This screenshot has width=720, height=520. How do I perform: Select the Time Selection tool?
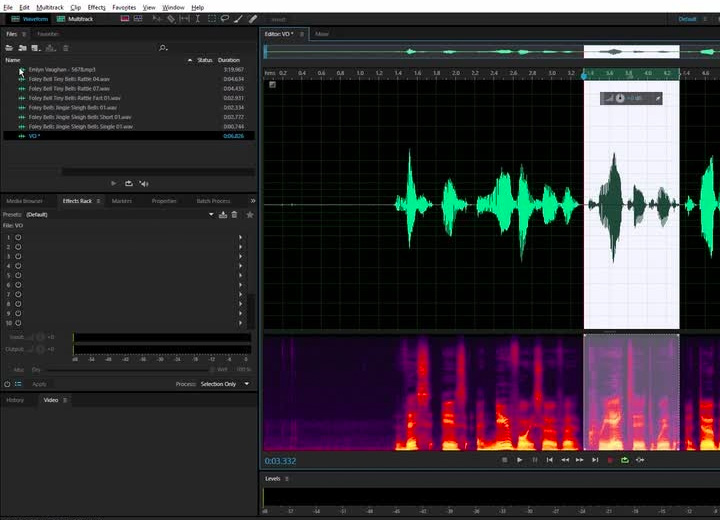[198, 19]
